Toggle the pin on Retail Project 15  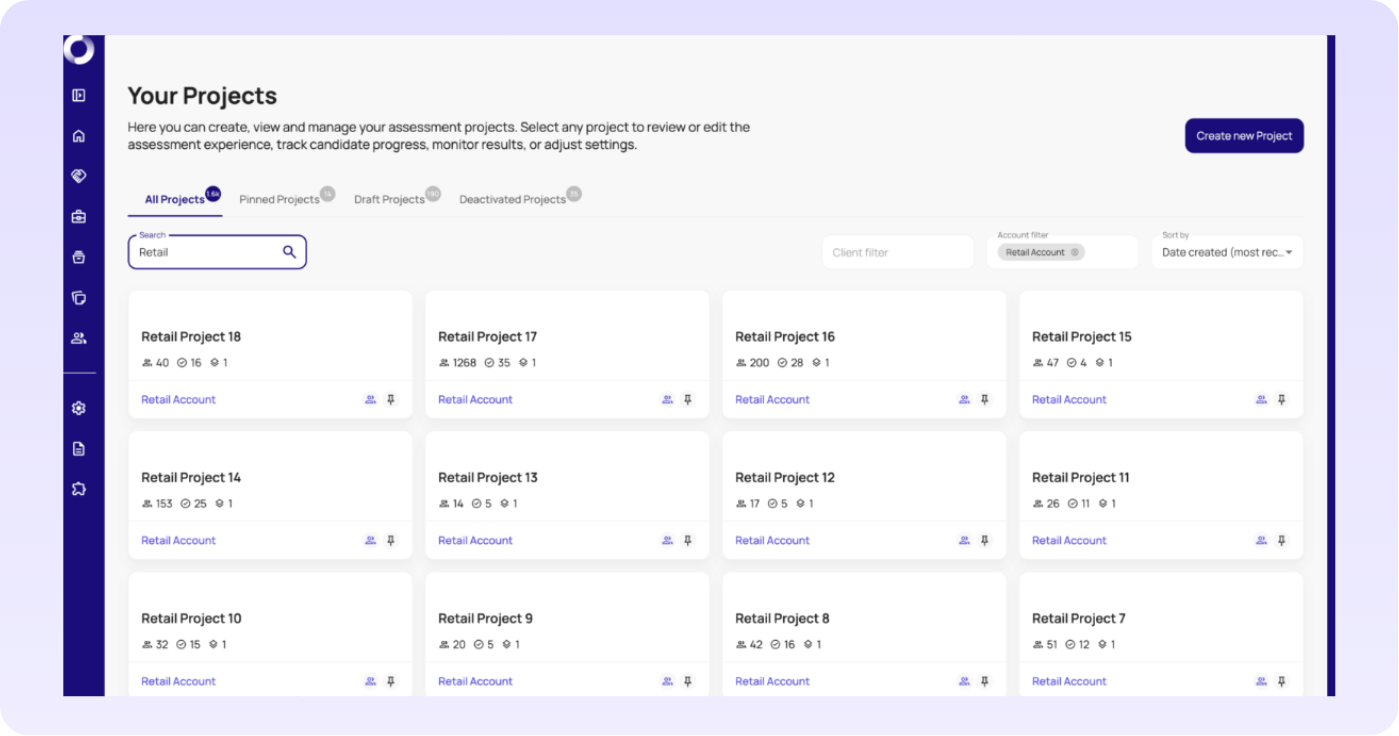click(1282, 400)
